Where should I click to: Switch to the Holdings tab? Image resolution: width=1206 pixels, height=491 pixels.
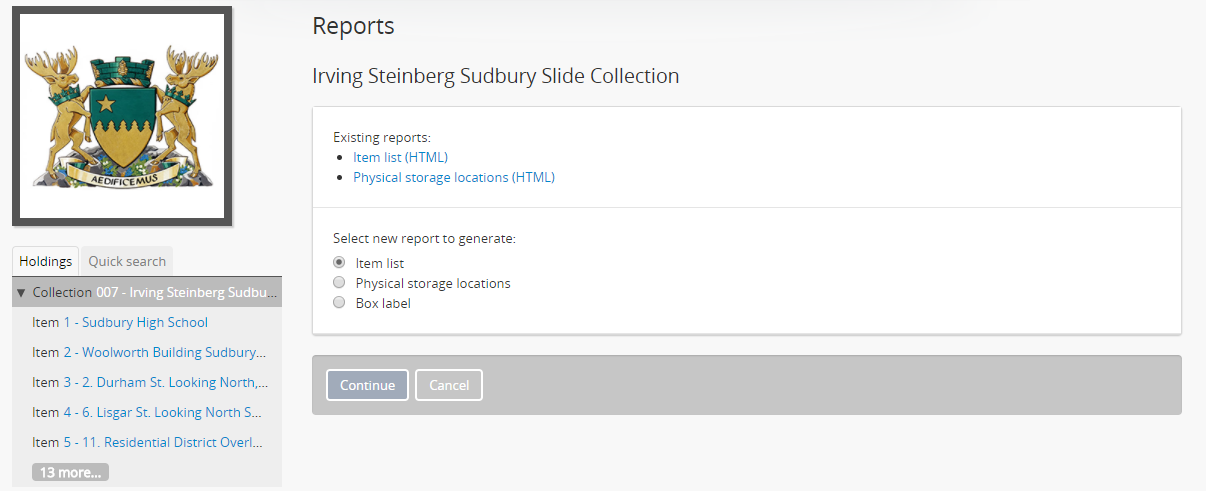click(x=46, y=261)
